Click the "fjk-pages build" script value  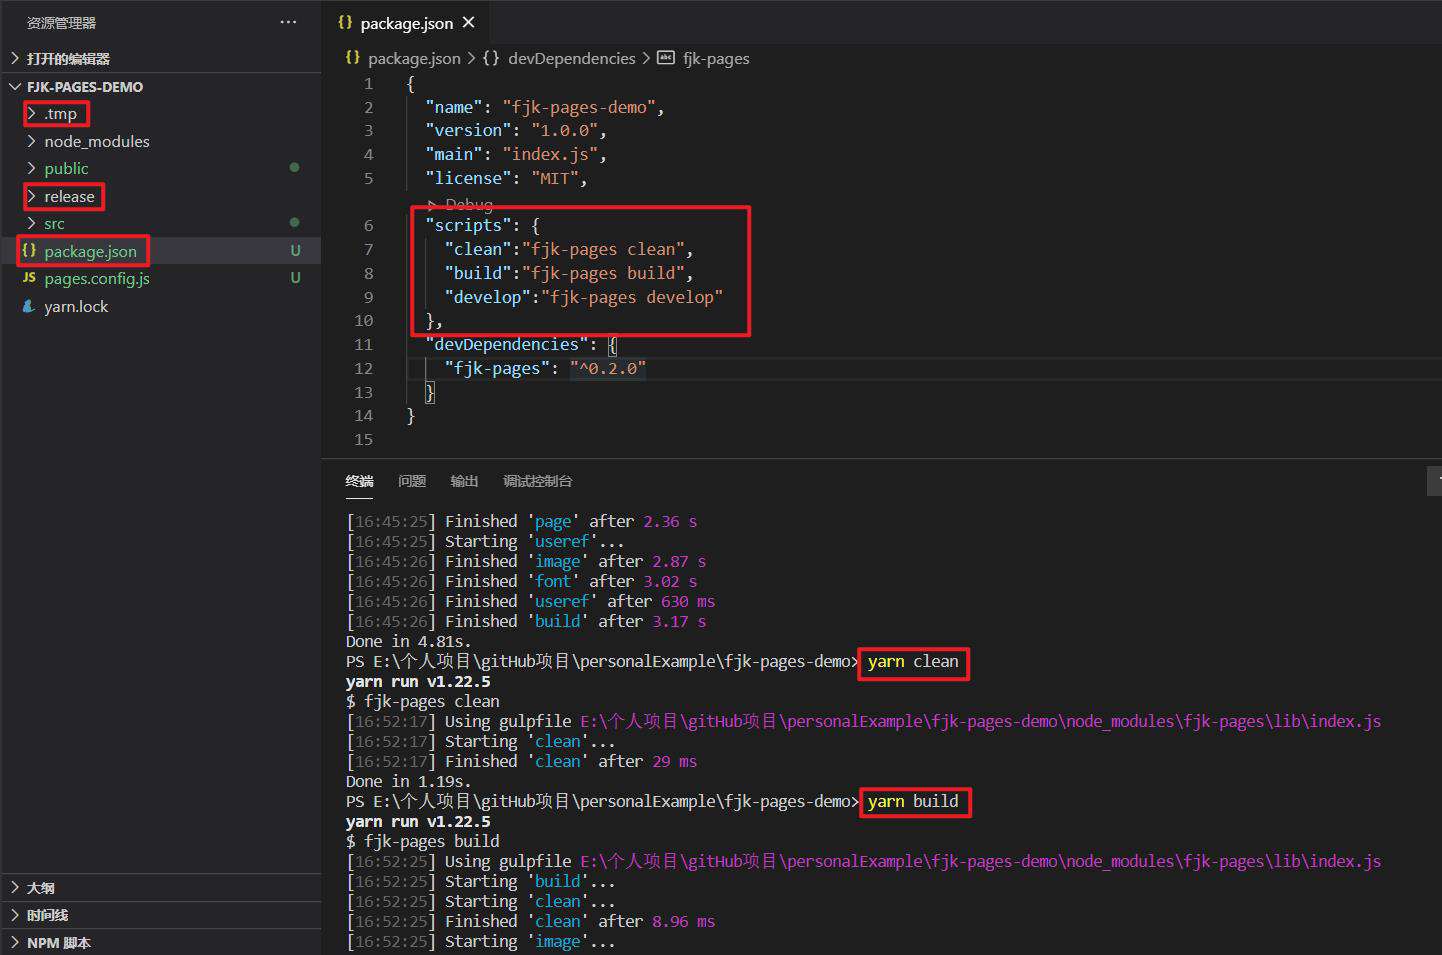(602, 273)
